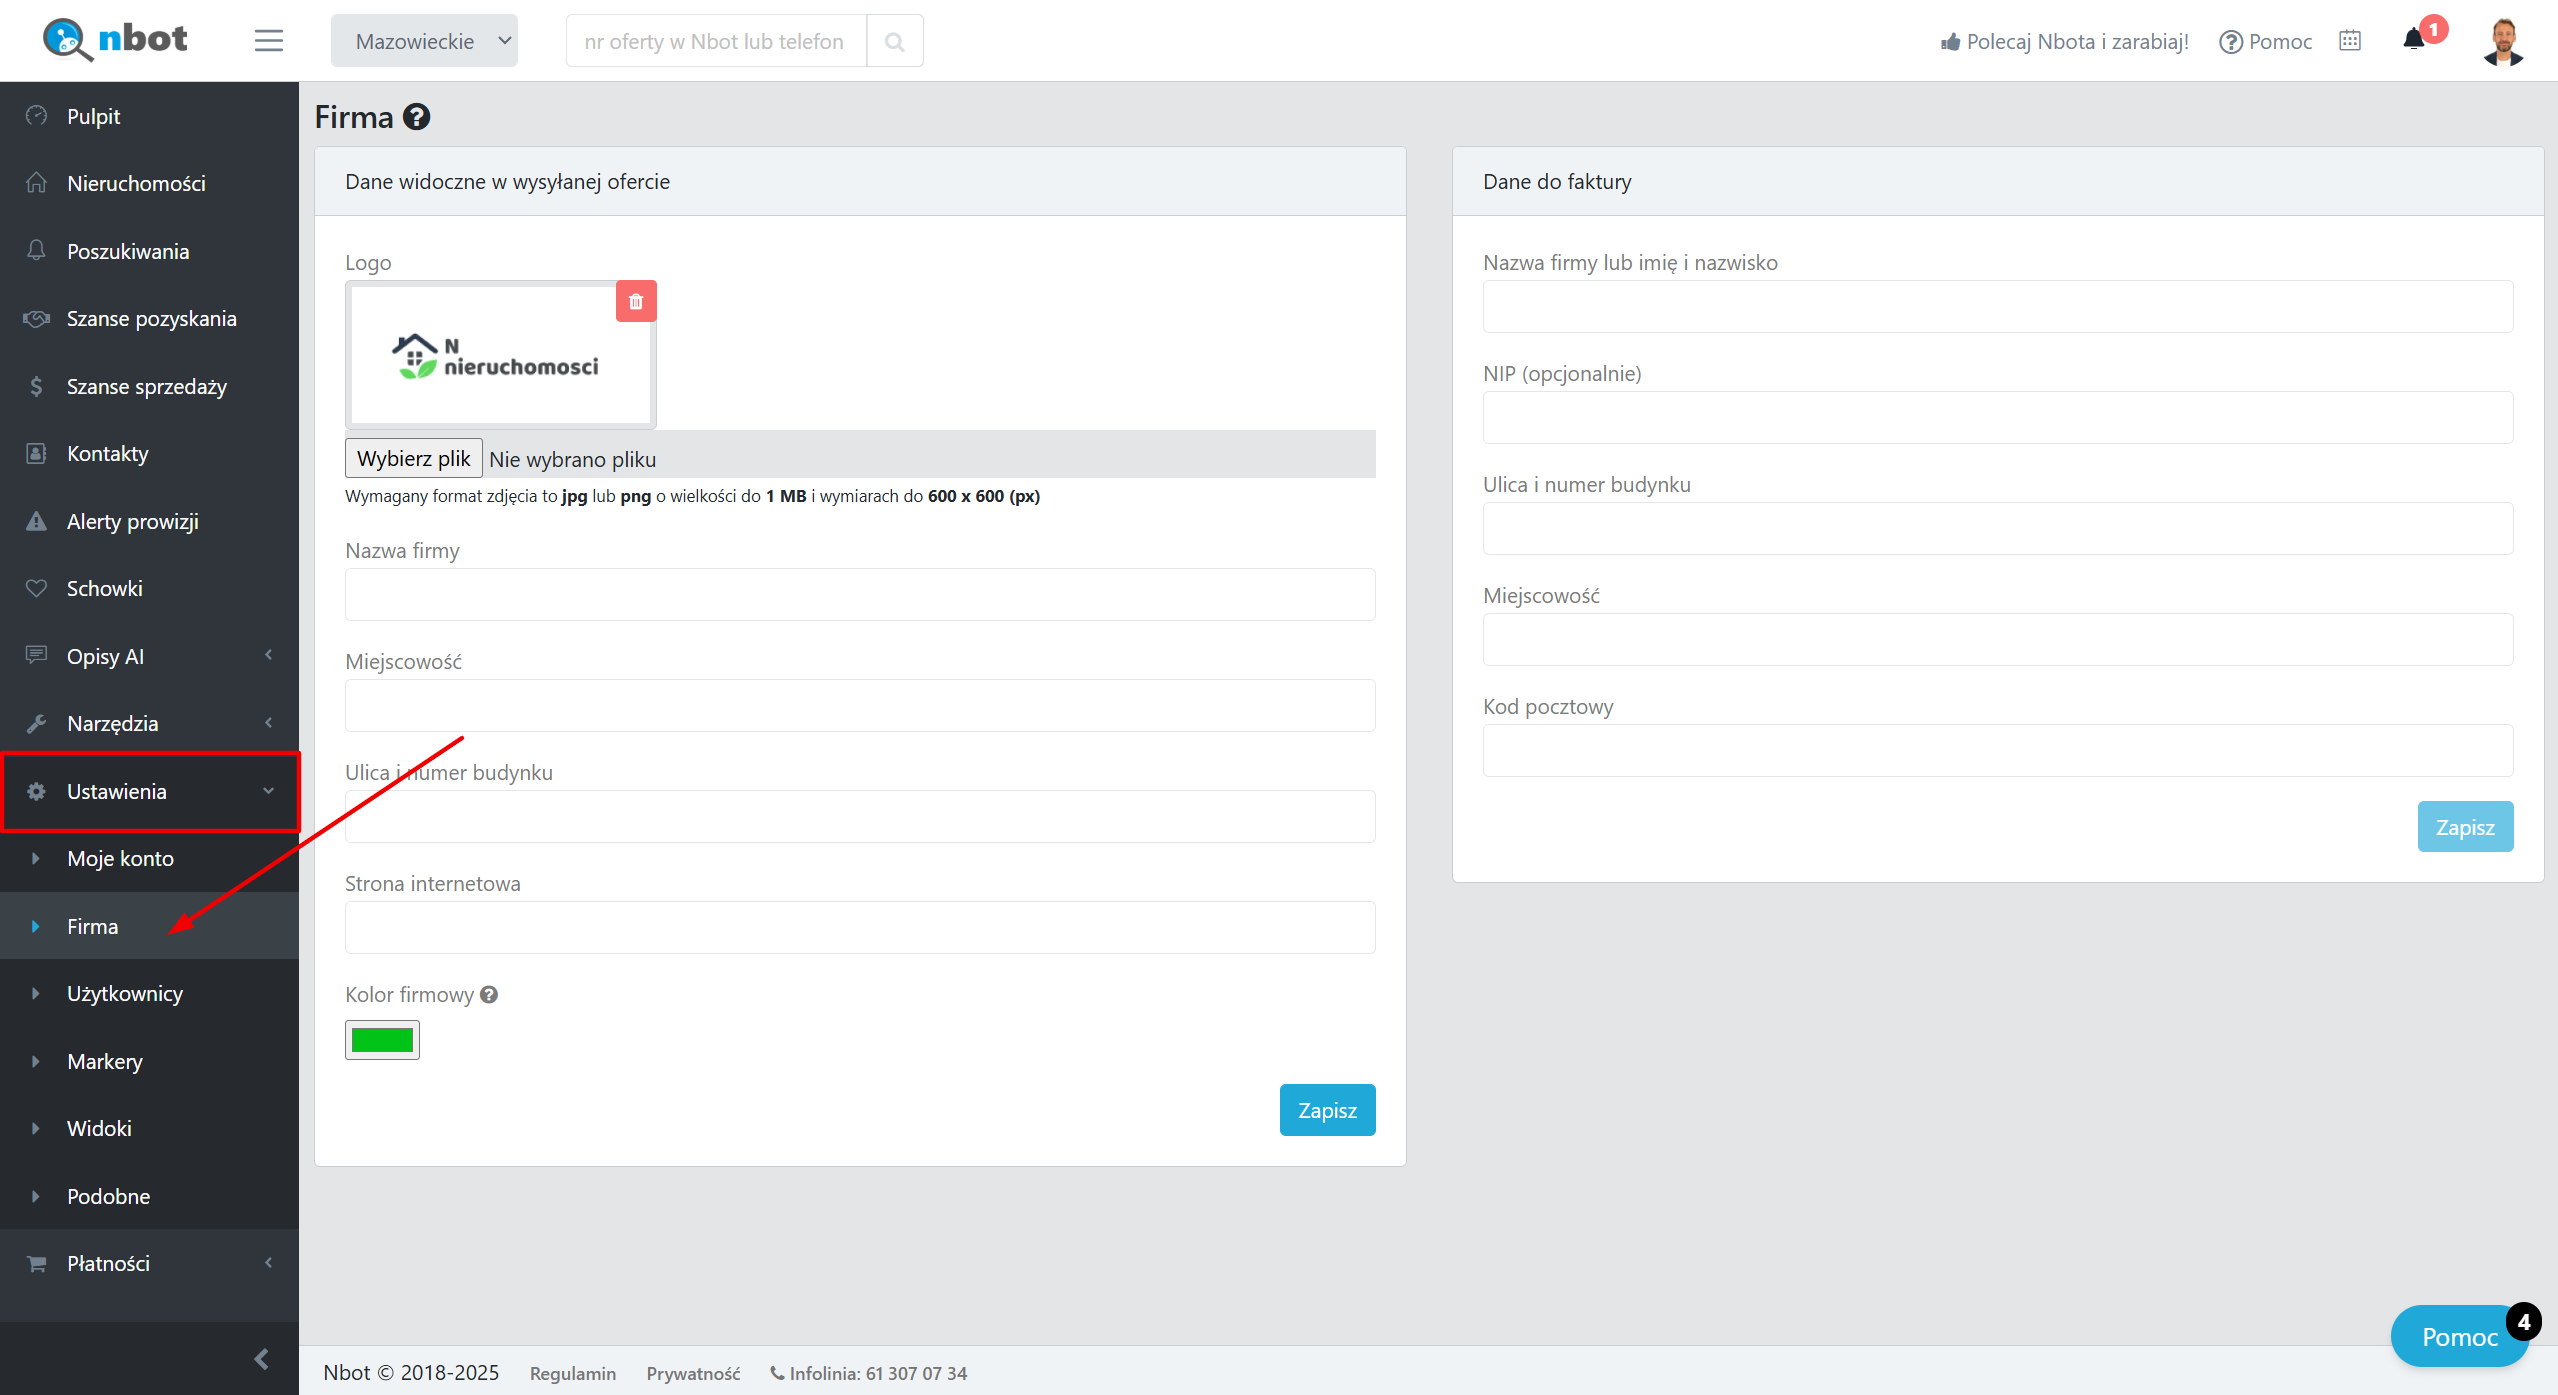The height and width of the screenshot is (1395, 2558).
Task: Click help icon beside Kolor firmowy
Action: (489, 994)
